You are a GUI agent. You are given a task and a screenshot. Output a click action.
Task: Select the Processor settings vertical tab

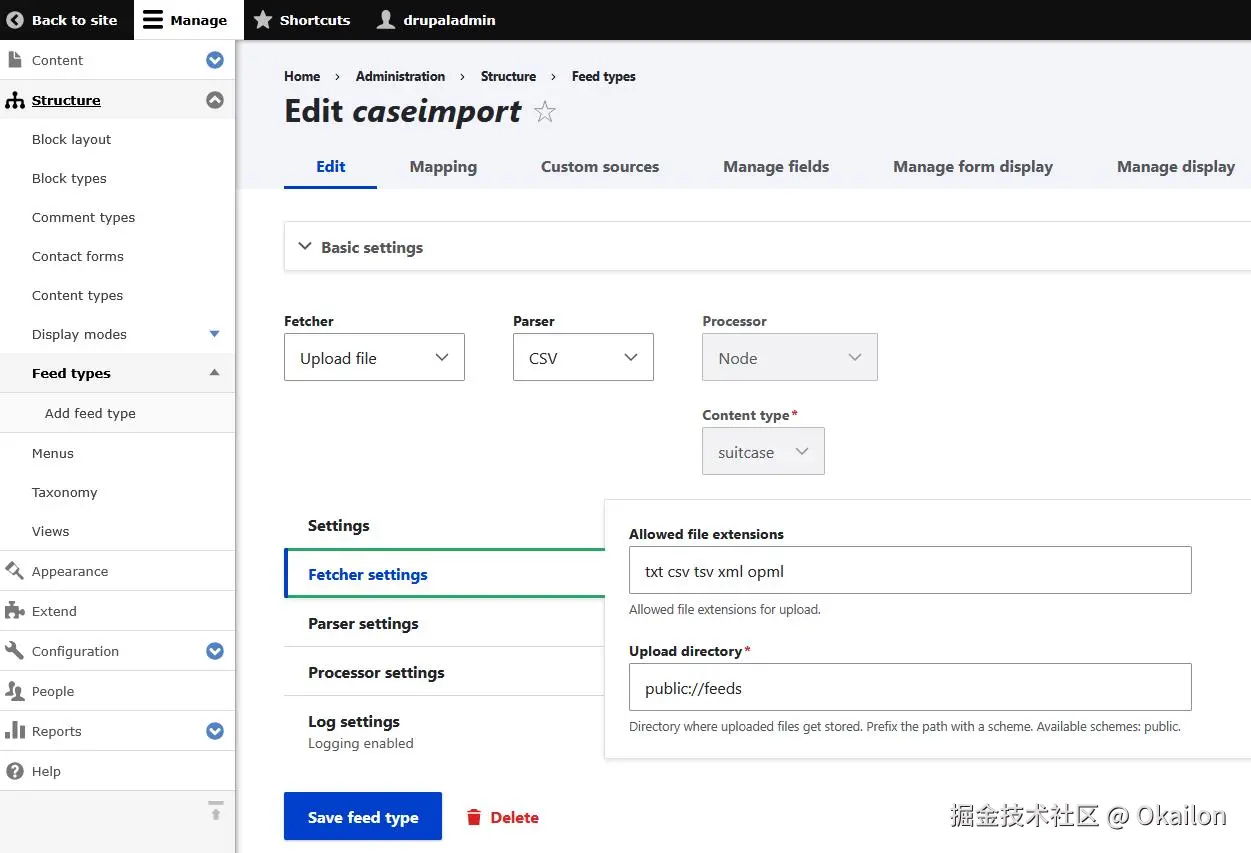445,672
